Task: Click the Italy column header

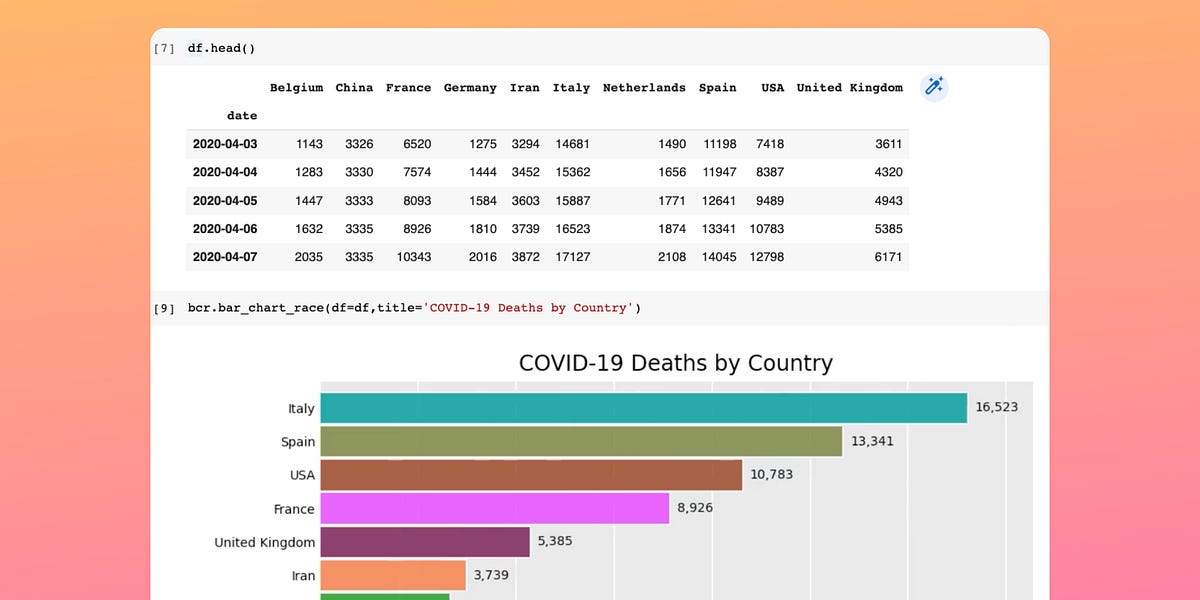Action: click(571, 87)
